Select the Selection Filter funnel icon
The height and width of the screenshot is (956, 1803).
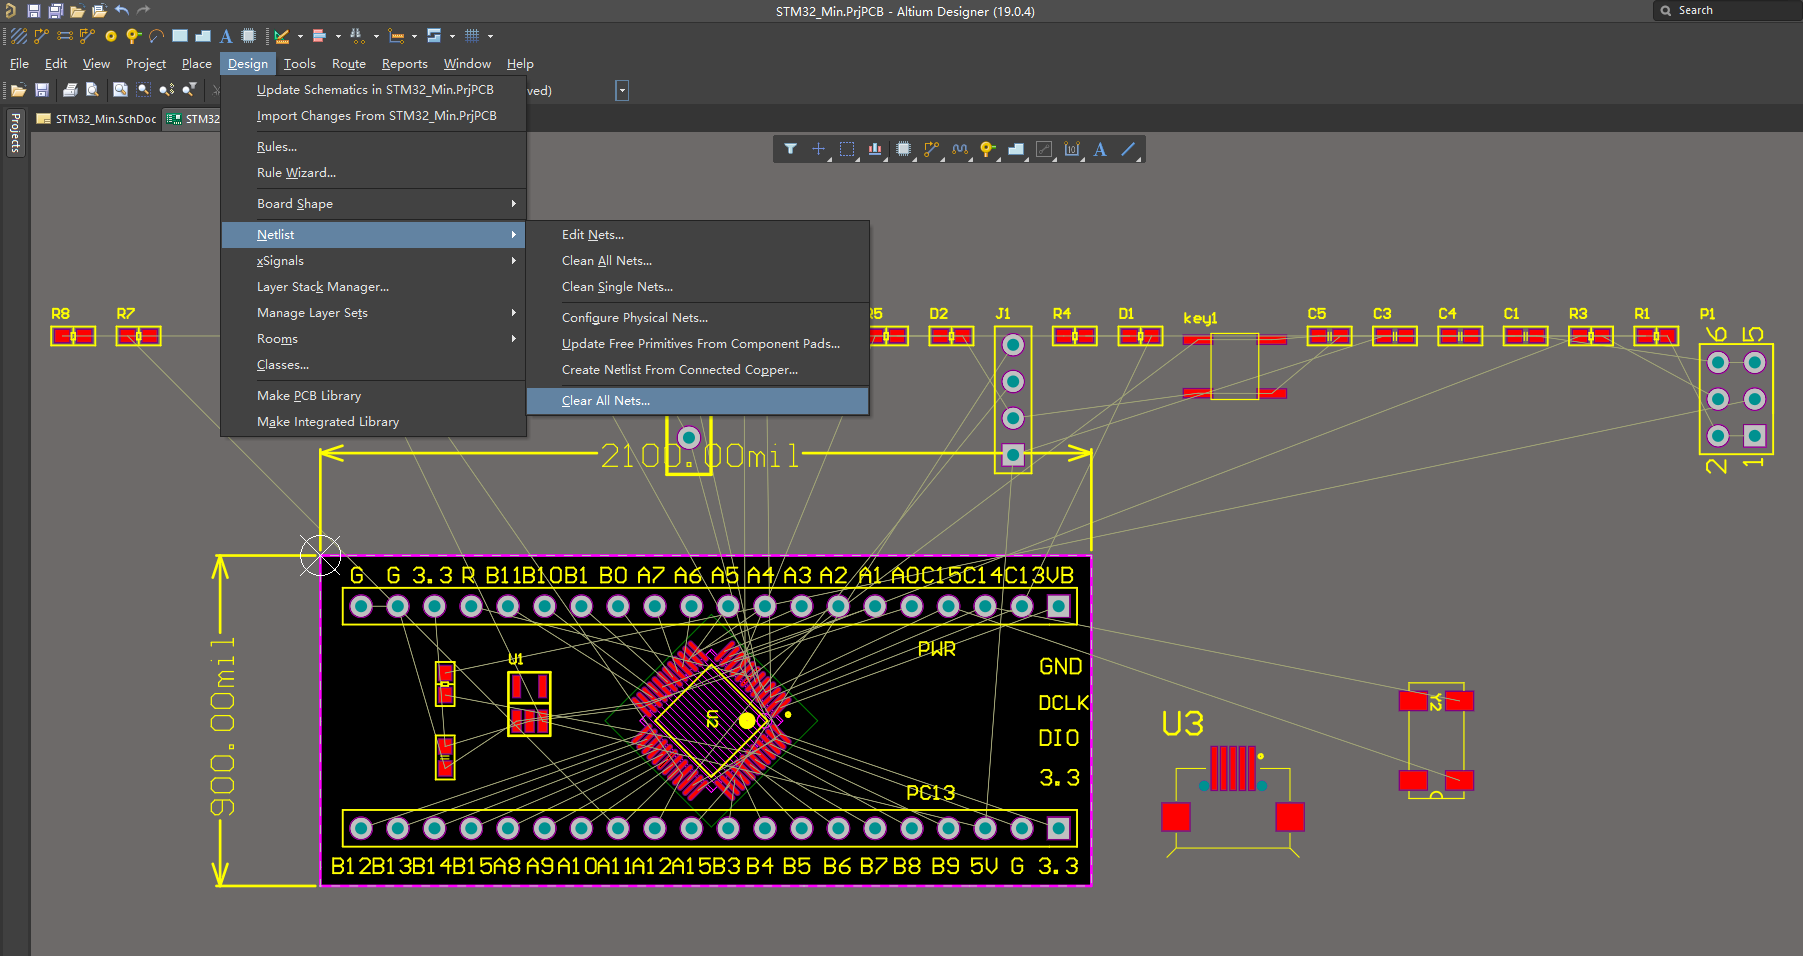(790, 149)
